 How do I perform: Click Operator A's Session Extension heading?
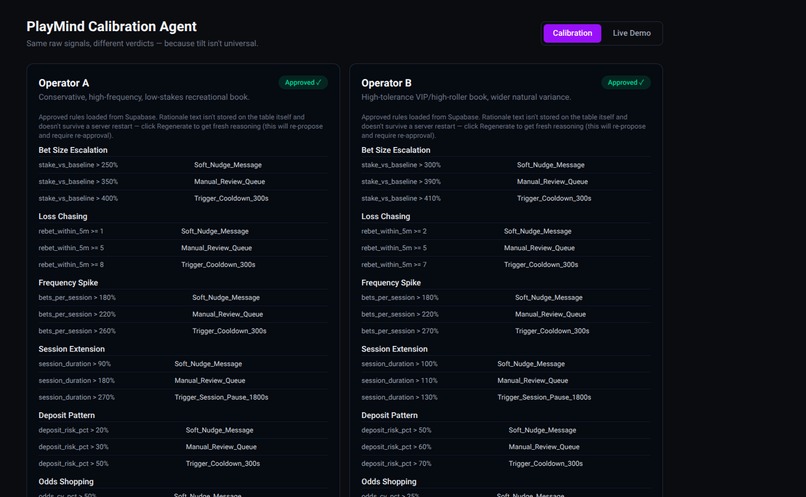point(71,349)
